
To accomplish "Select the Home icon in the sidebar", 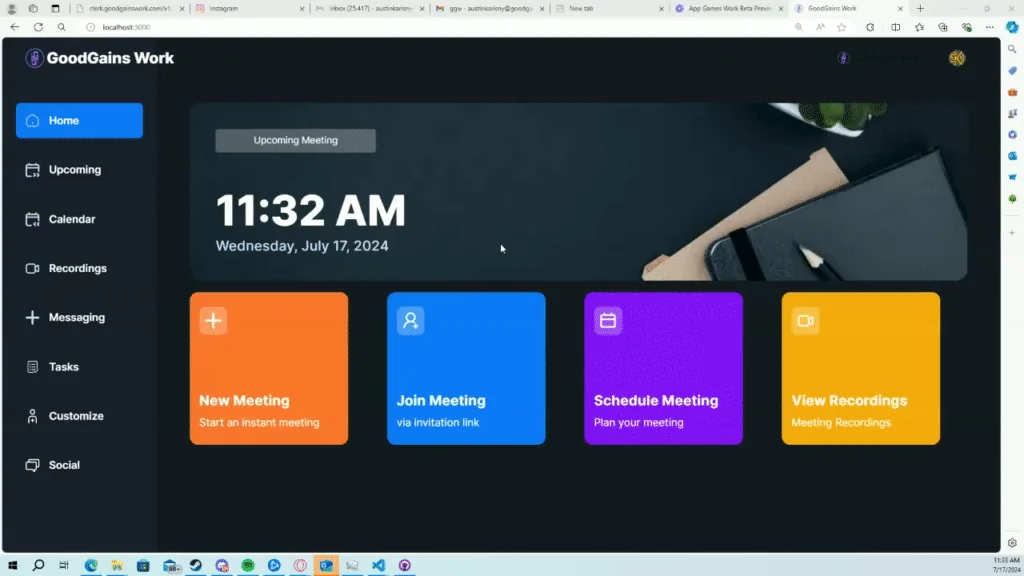I will (x=30, y=120).
